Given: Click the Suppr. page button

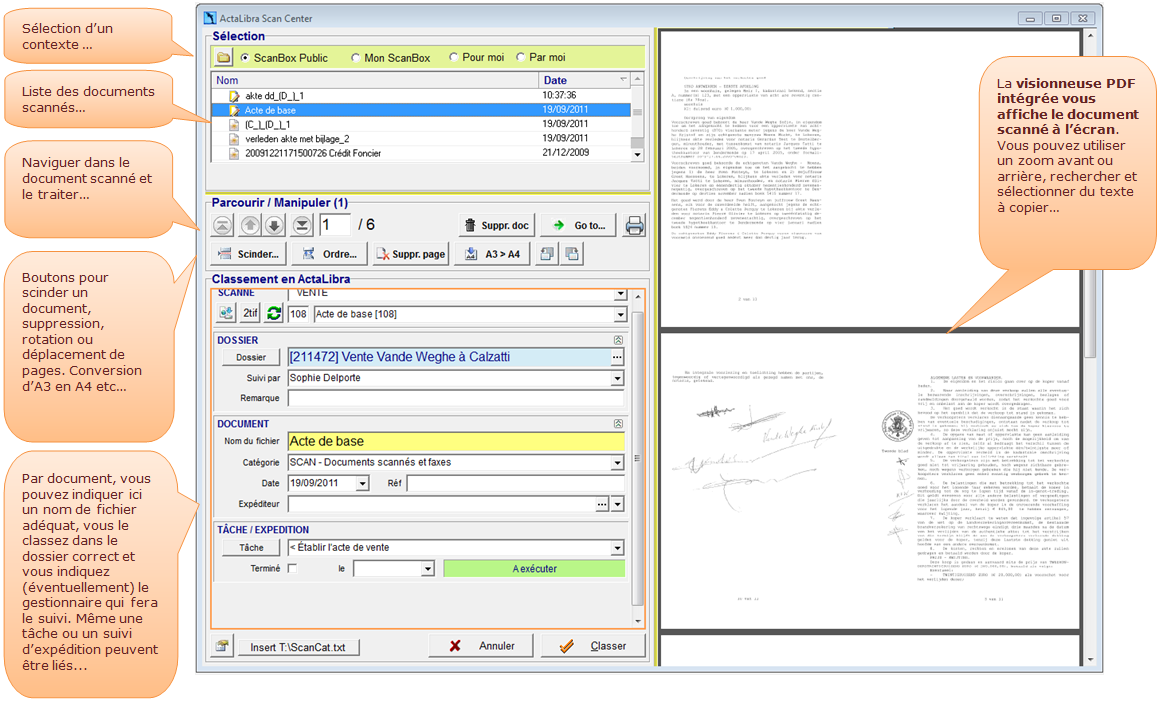Looking at the screenshot, I should pos(411,254).
